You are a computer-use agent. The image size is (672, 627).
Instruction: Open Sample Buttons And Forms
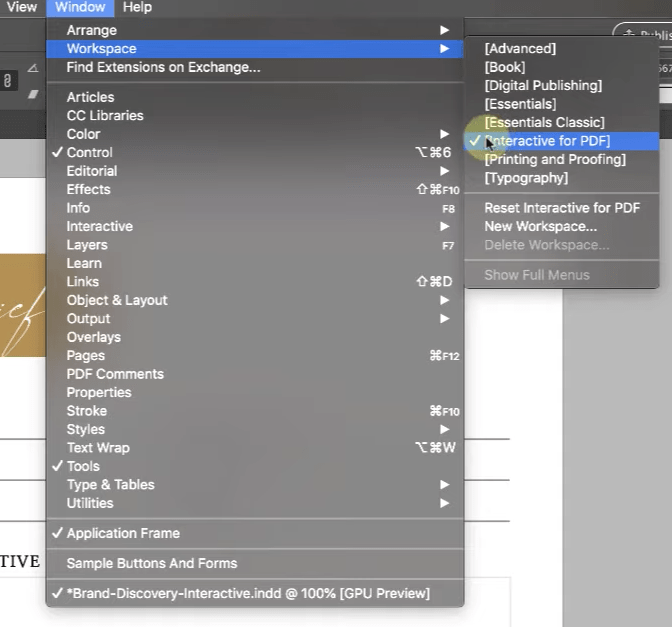pos(255,563)
